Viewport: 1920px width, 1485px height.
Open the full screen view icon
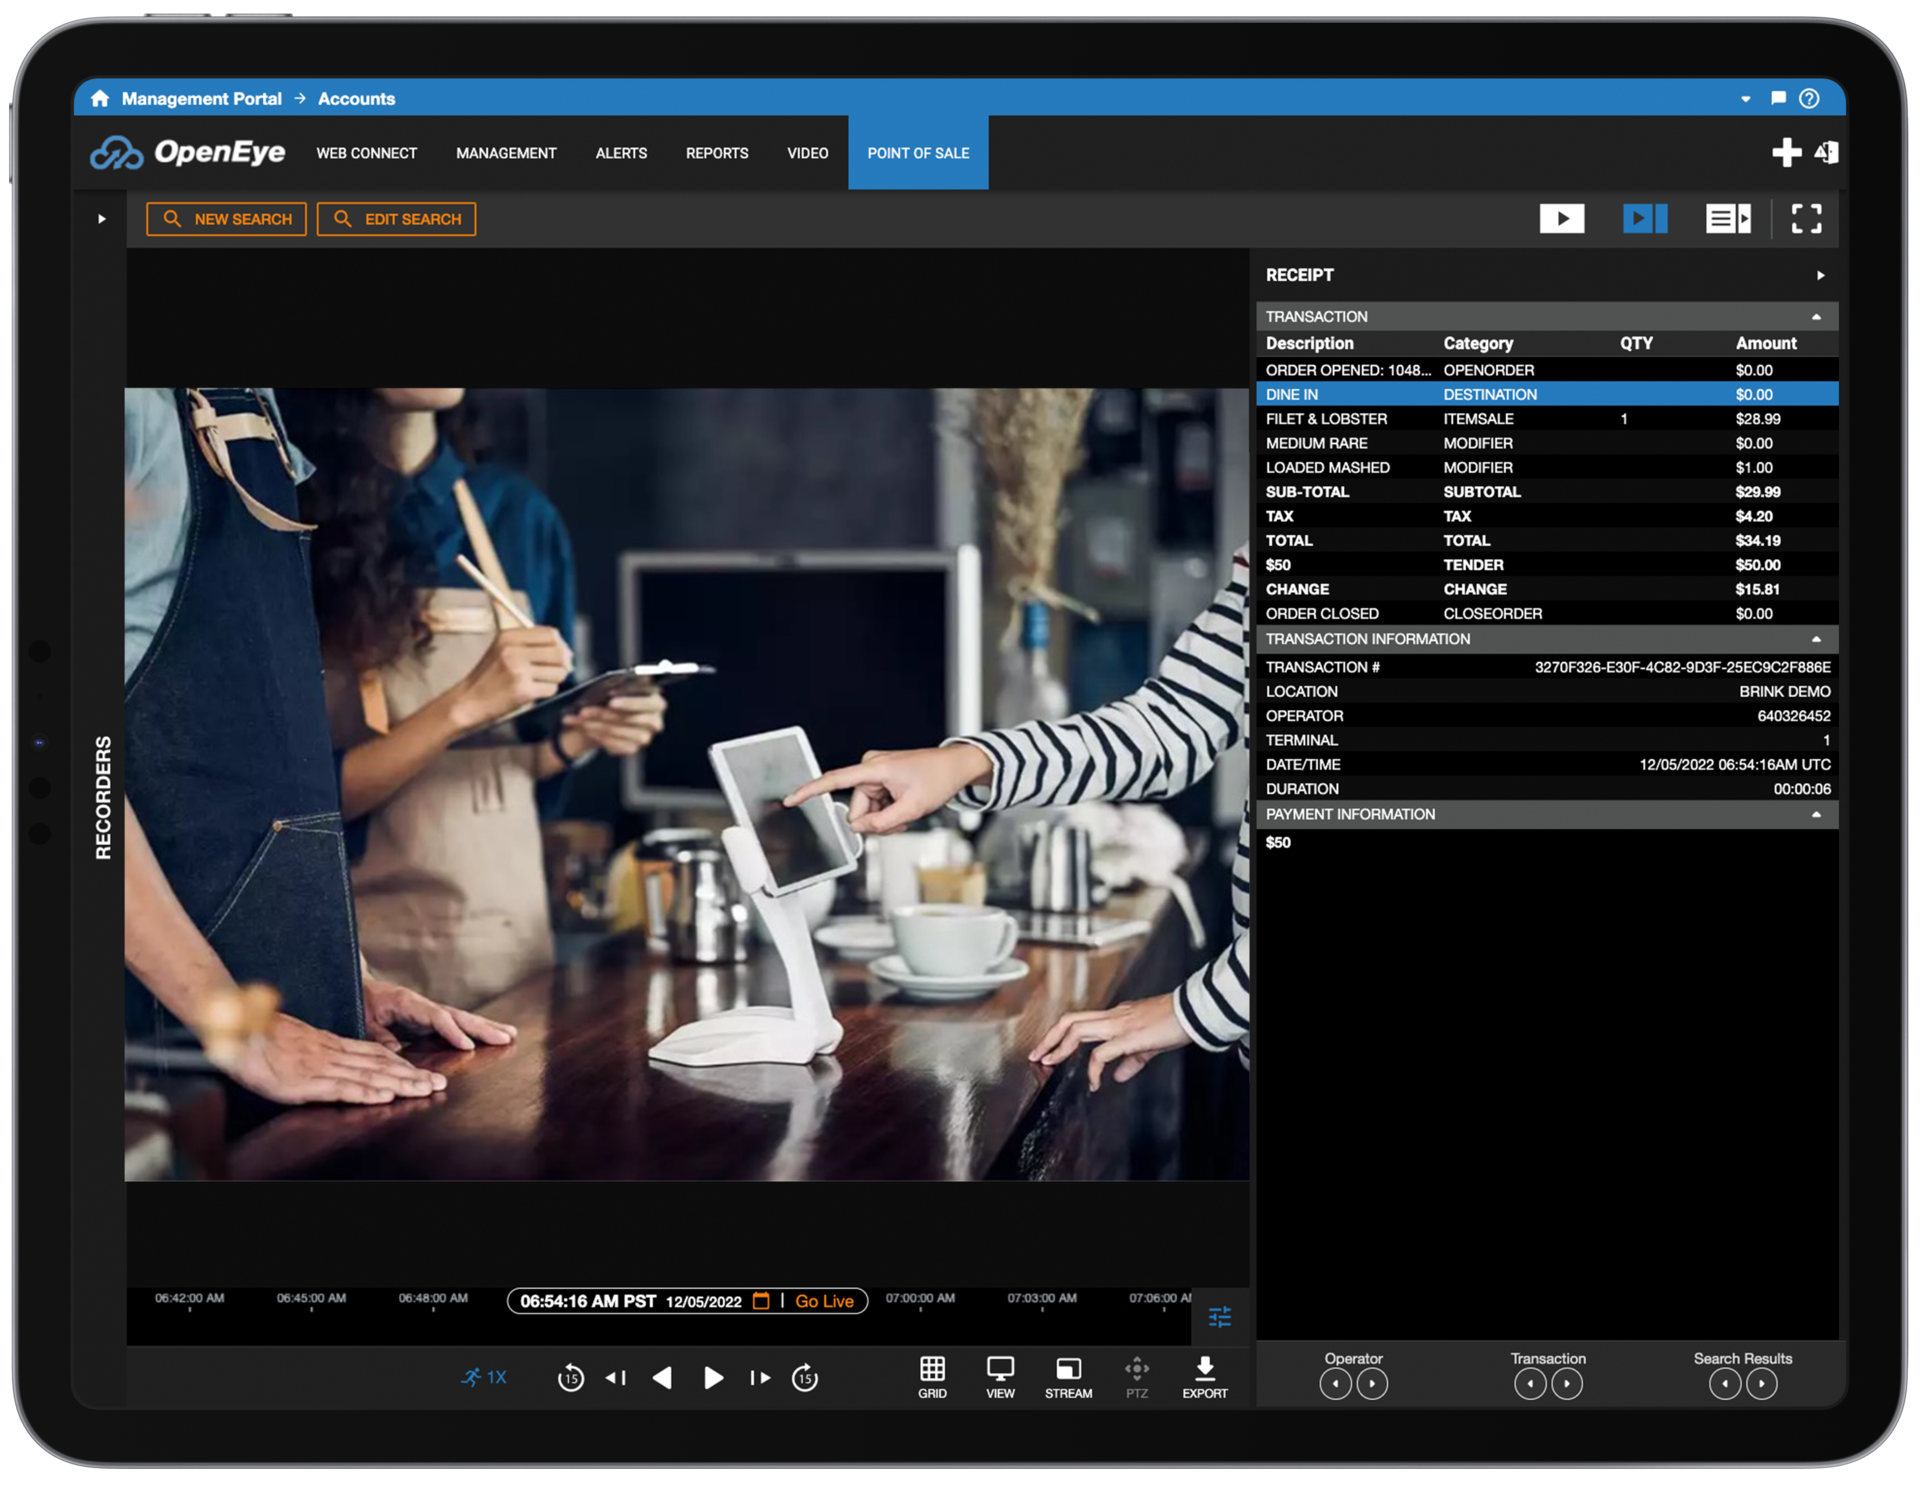[1806, 218]
